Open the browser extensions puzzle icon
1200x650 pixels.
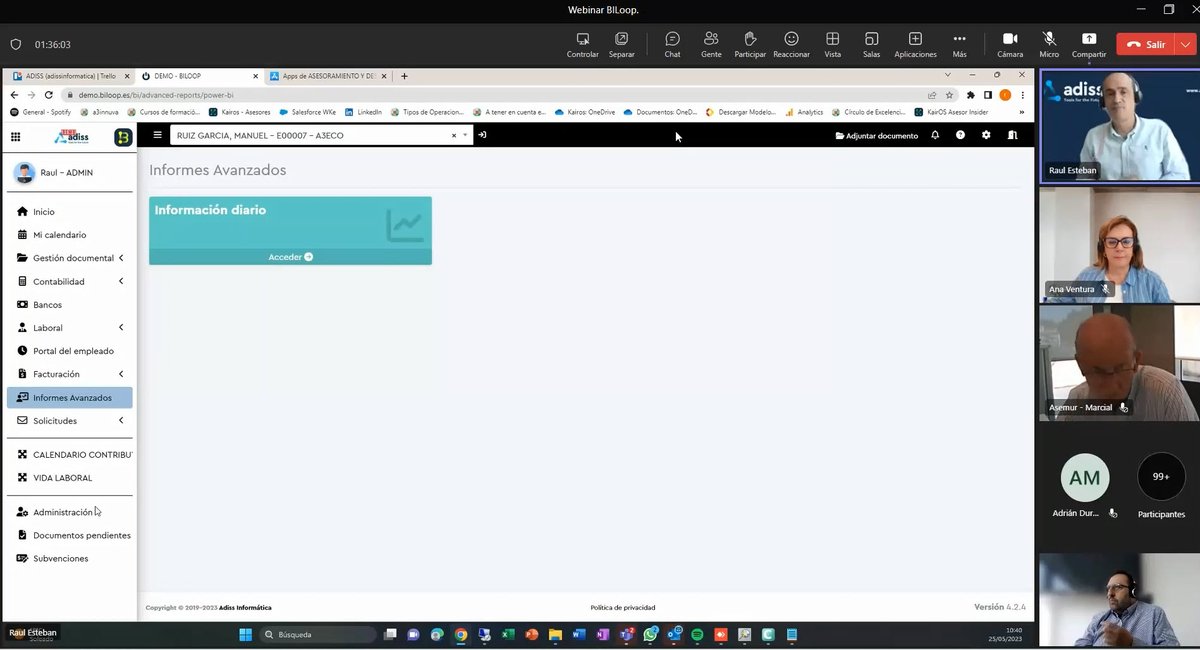[x=970, y=95]
